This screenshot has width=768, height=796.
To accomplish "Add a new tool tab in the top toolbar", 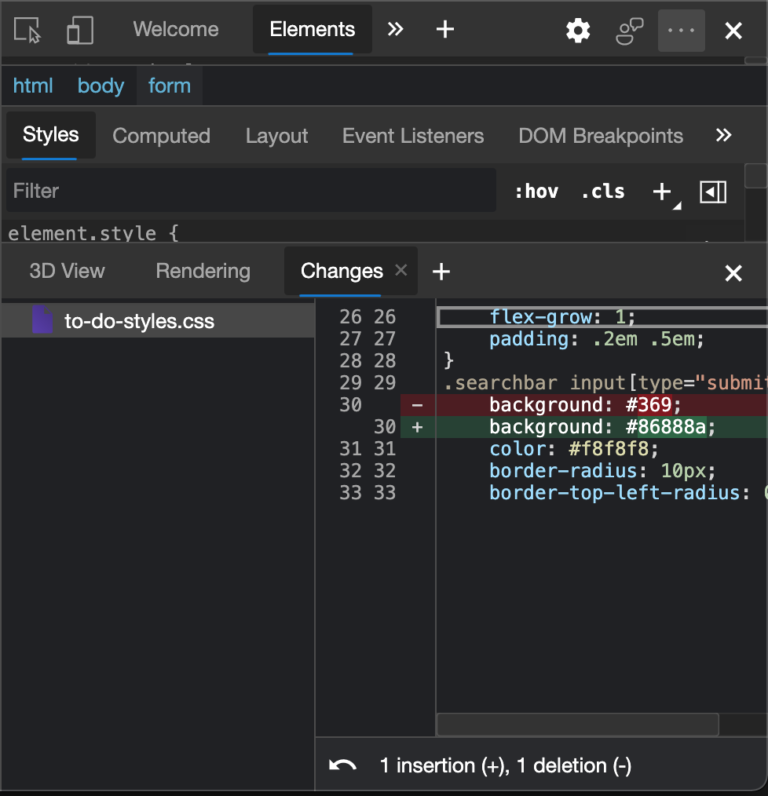I will (445, 30).
